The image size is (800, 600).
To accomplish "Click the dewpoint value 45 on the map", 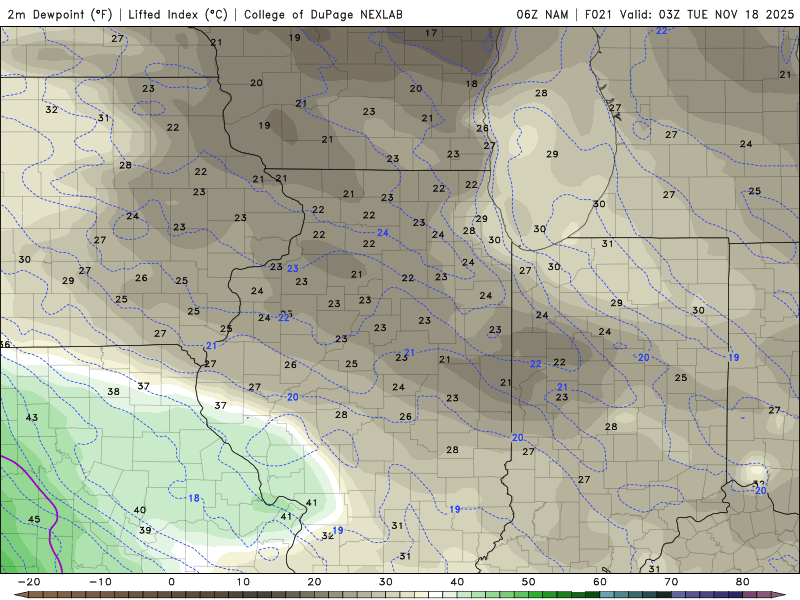I will (34, 519).
